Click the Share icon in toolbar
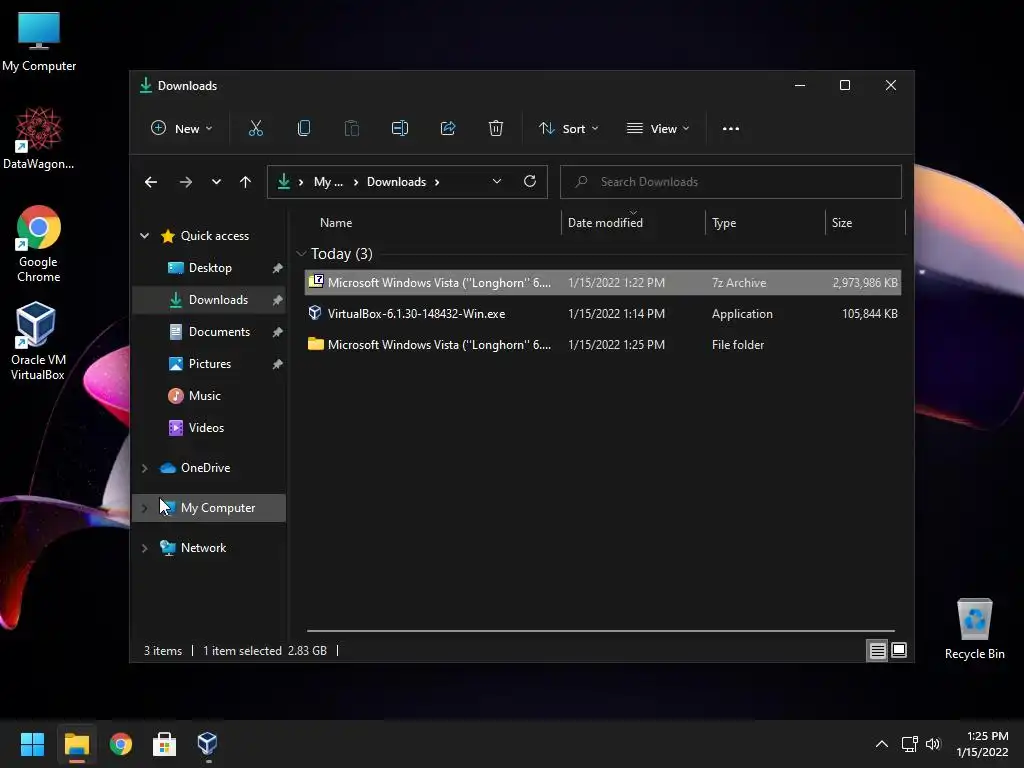Viewport: 1024px width, 768px height. tap(448, 129)
